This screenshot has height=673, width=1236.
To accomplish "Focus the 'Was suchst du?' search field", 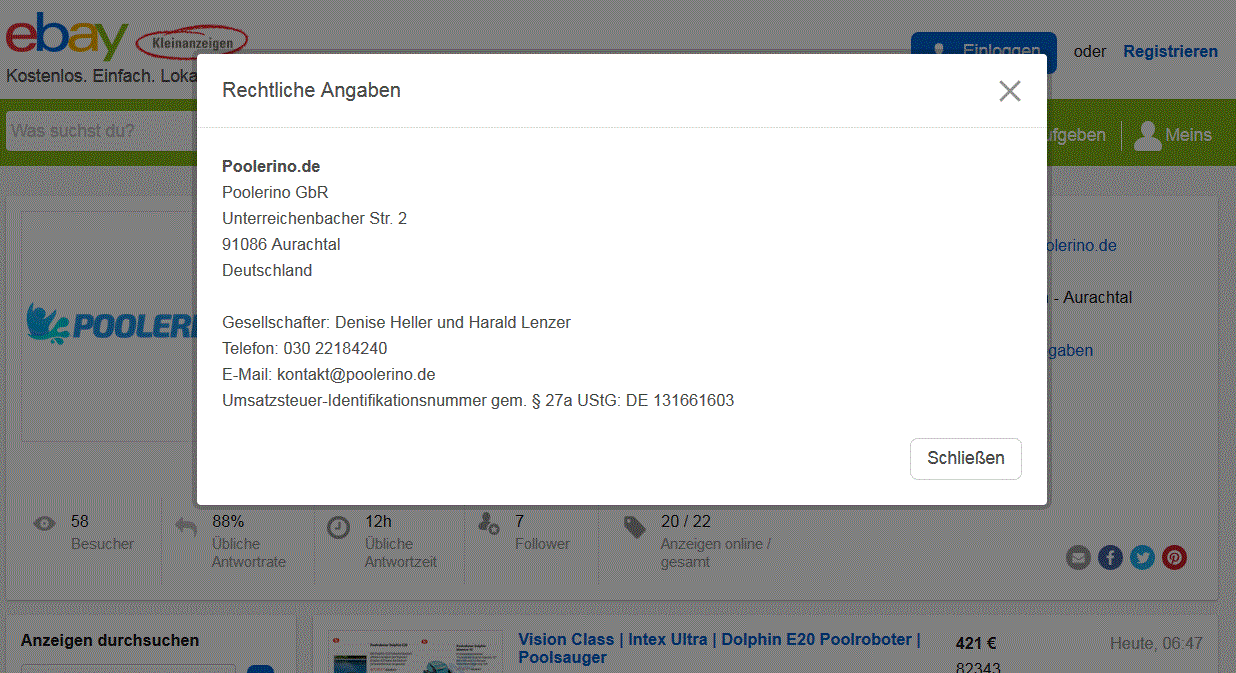I will click(100, 131).
